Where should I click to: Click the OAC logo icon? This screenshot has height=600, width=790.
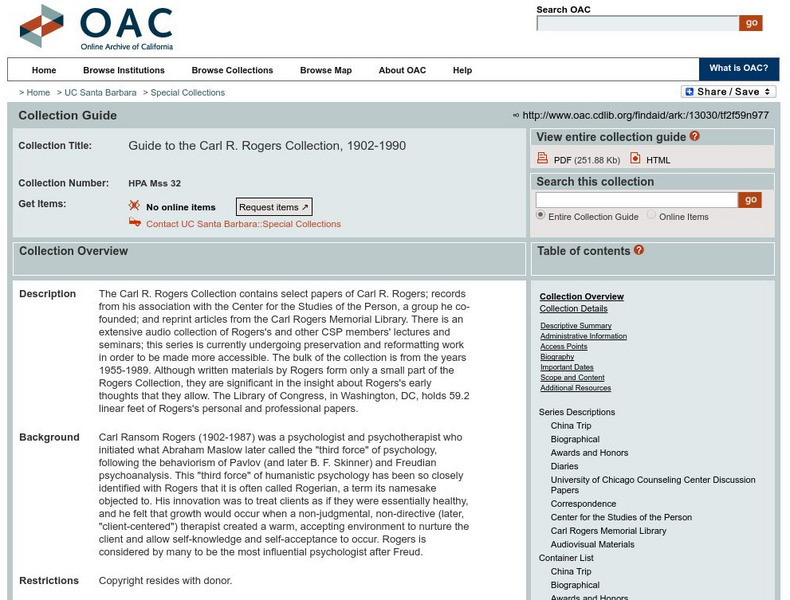[42, 26]
